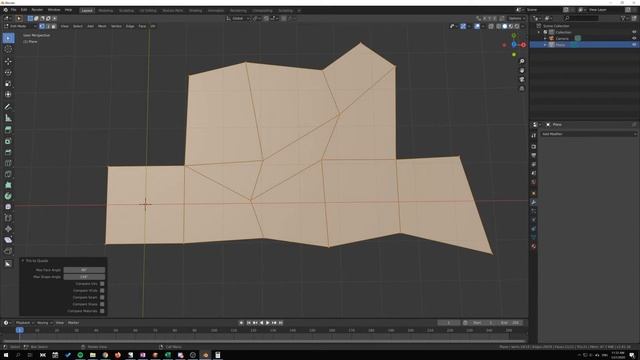Open Modifier wrench tab in Properties
The height and width of the screenshot is (360, 640).
533,202
